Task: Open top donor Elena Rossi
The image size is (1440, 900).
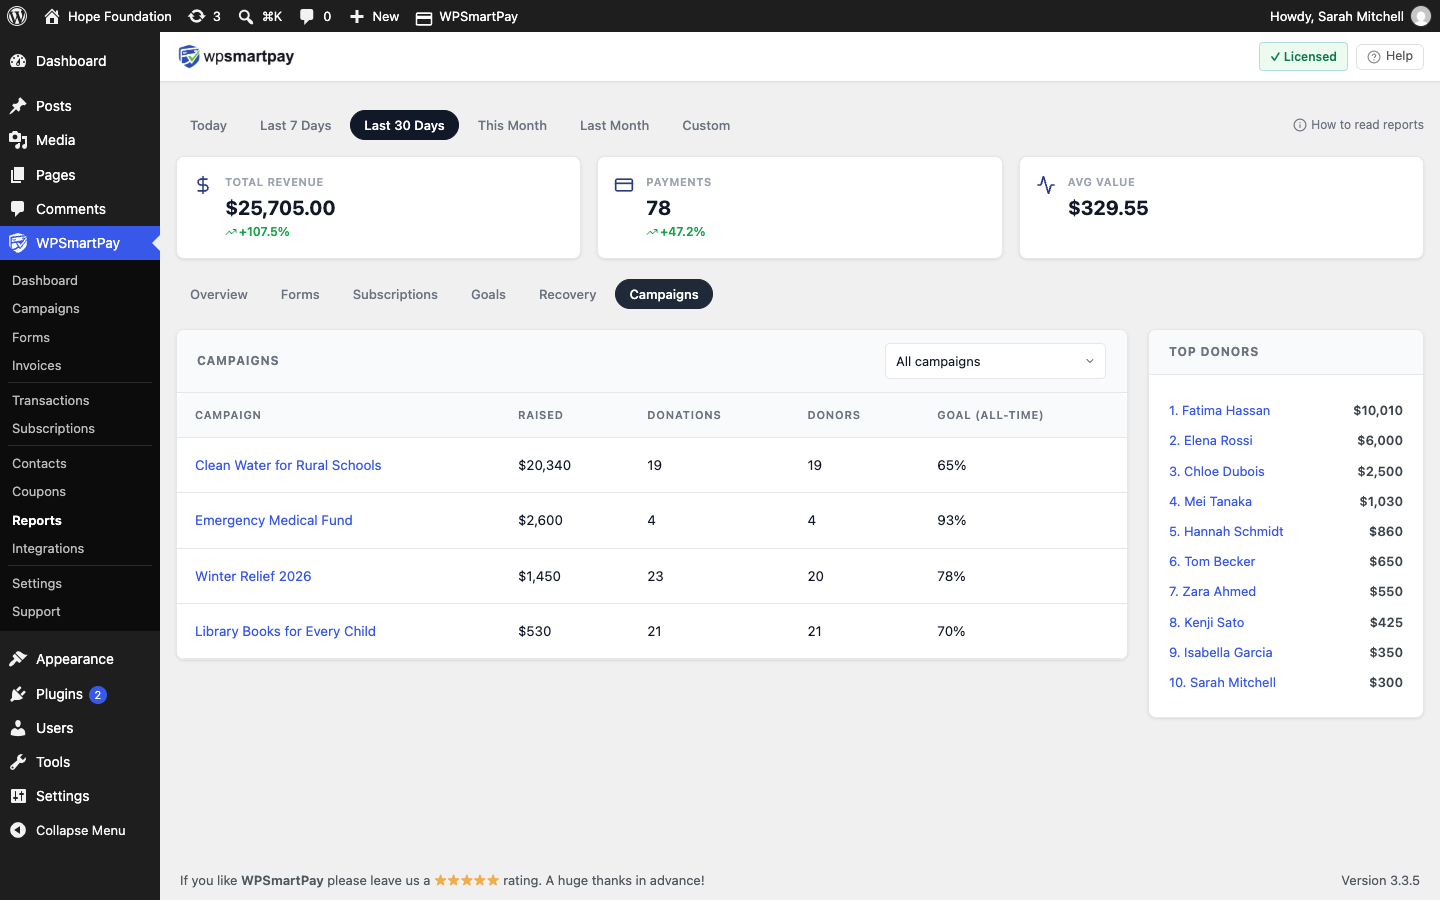Action: click(1210, 440)
